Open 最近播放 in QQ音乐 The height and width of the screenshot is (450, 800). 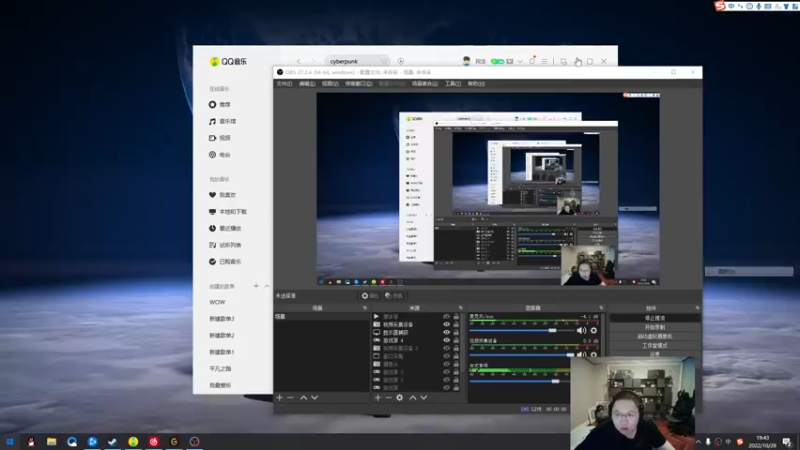(224, 228)
